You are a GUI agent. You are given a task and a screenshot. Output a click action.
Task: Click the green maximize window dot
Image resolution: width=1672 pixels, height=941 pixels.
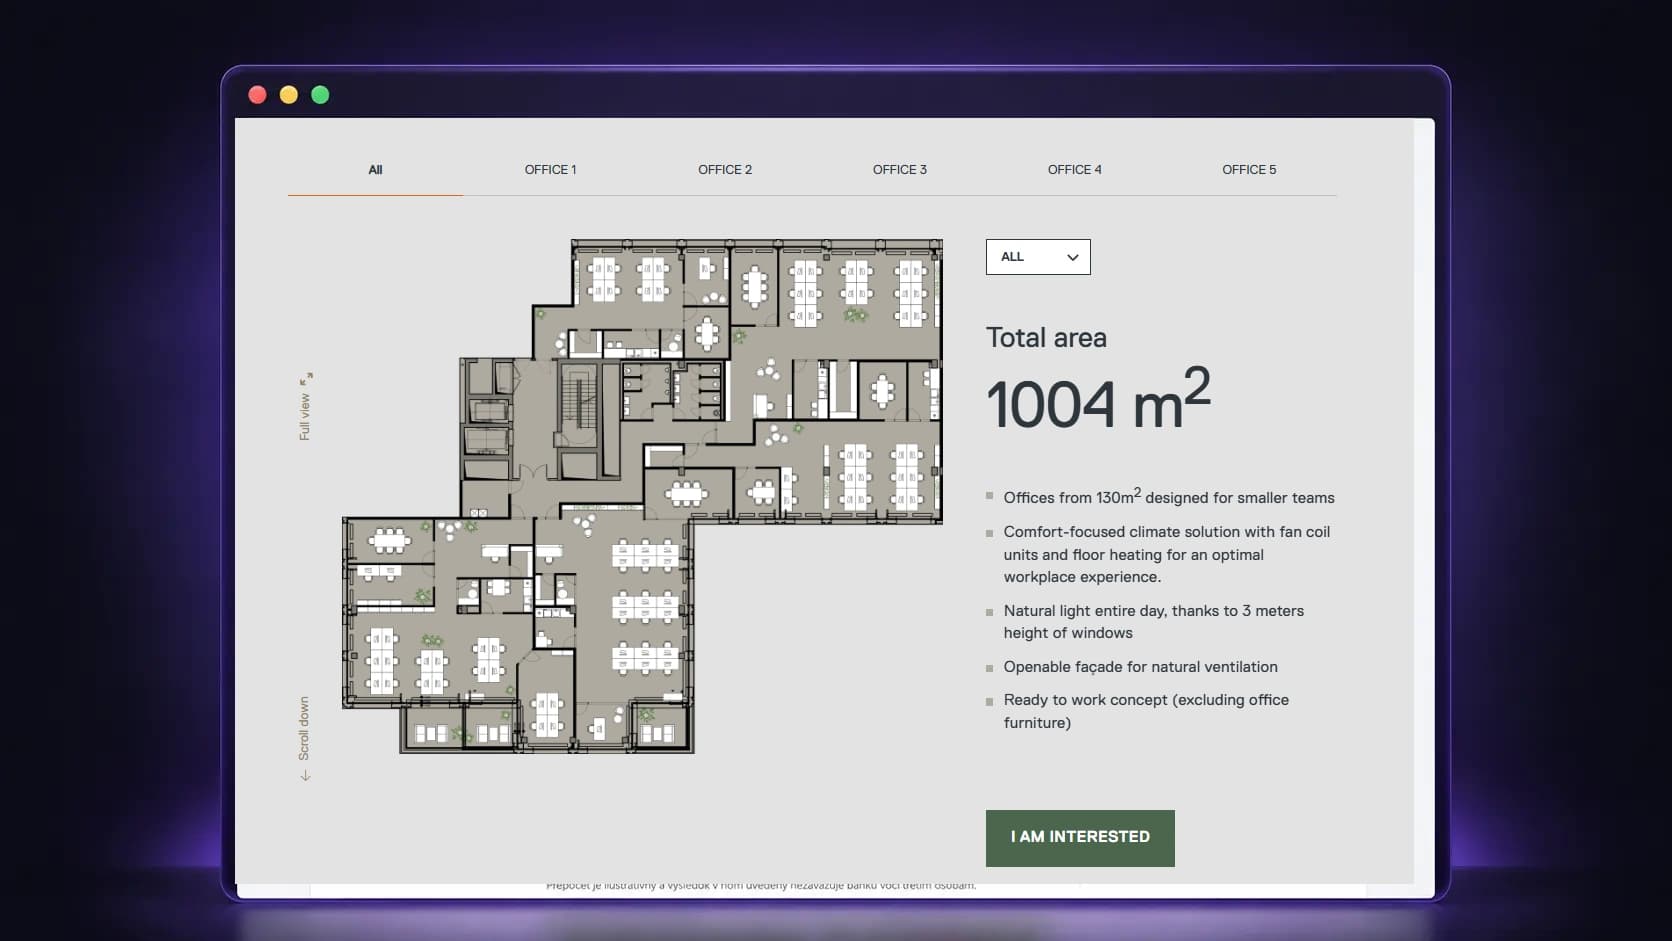pyautogui.click(x=320, y=95)
